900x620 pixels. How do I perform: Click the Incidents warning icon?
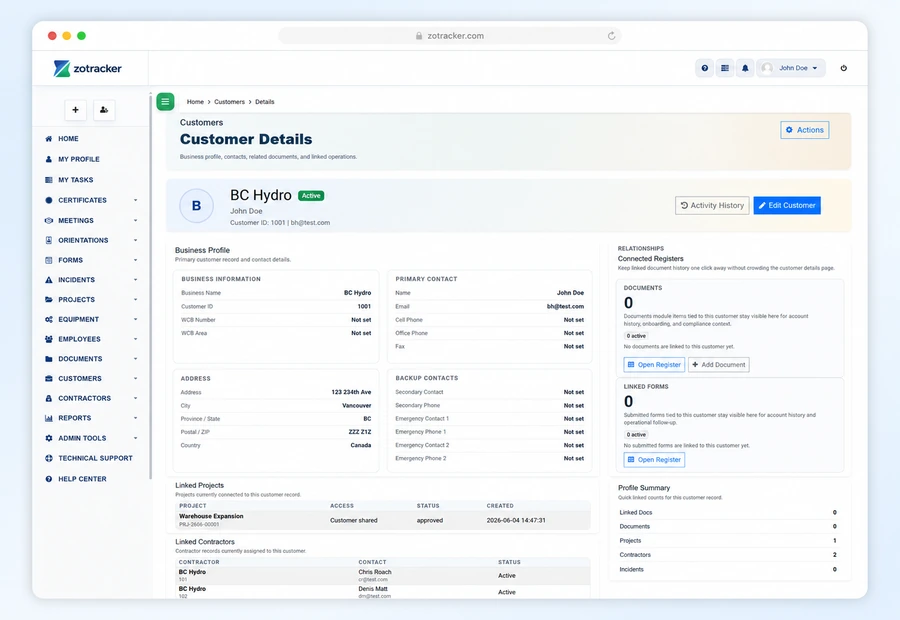[49, 280]
